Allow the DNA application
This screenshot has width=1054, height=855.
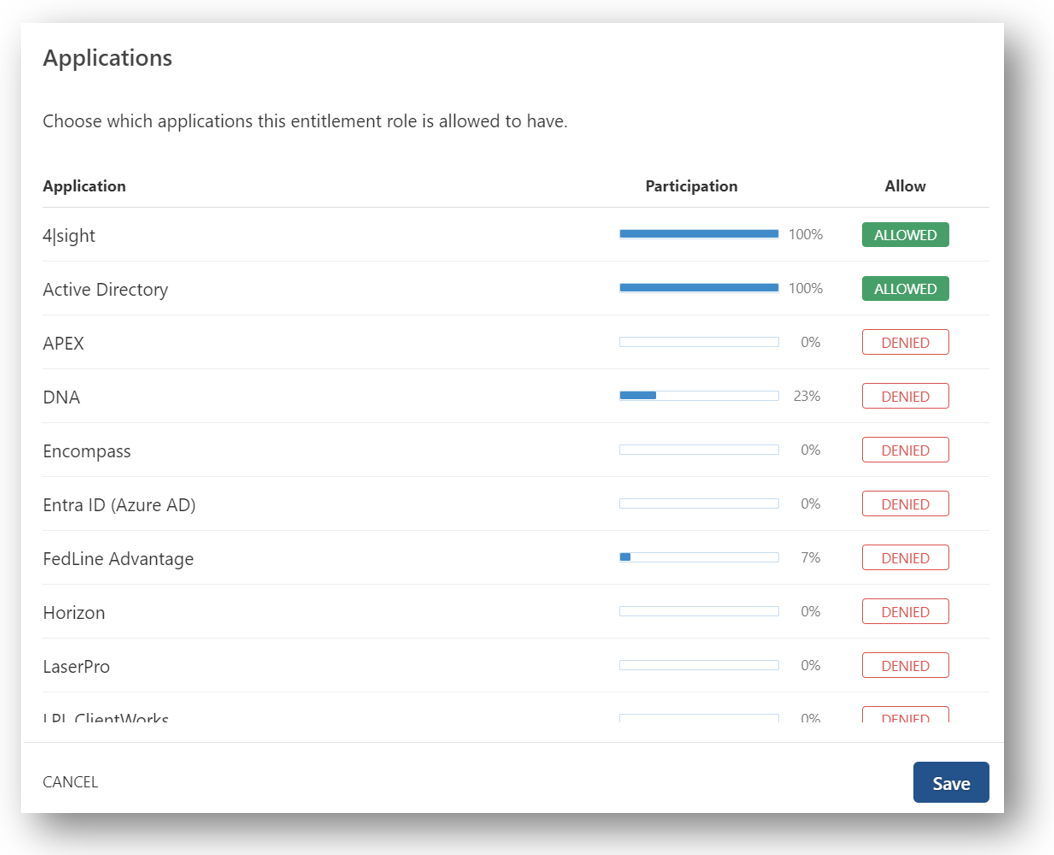tap(905, 397)
